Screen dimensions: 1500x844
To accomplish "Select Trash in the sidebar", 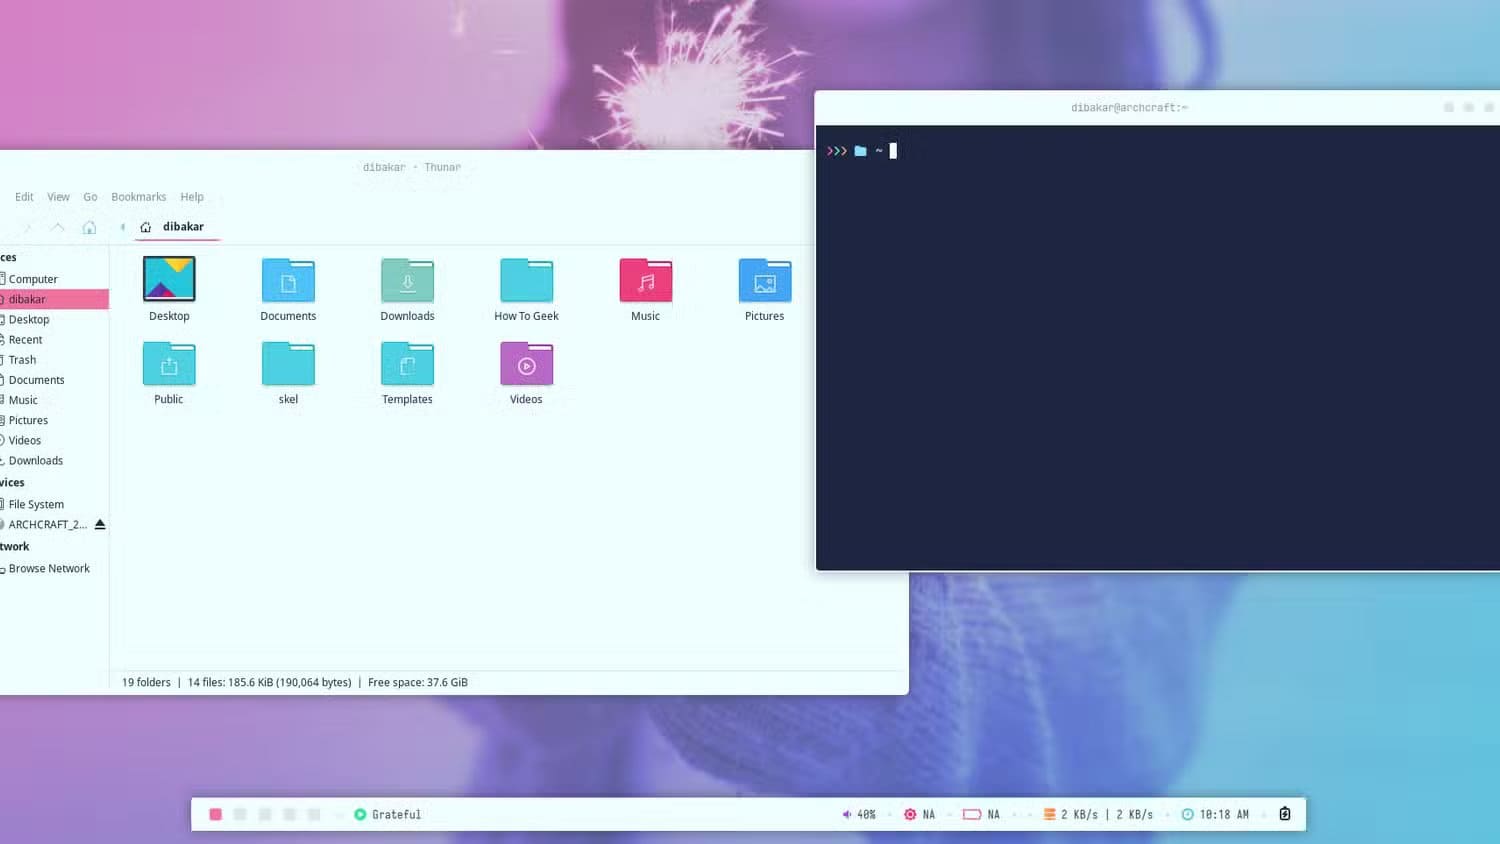I will coord(54,360).
